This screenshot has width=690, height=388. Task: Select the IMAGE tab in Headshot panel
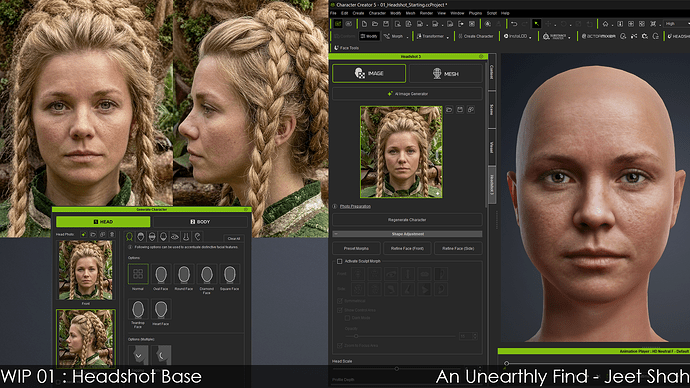[x=369, y=73]
